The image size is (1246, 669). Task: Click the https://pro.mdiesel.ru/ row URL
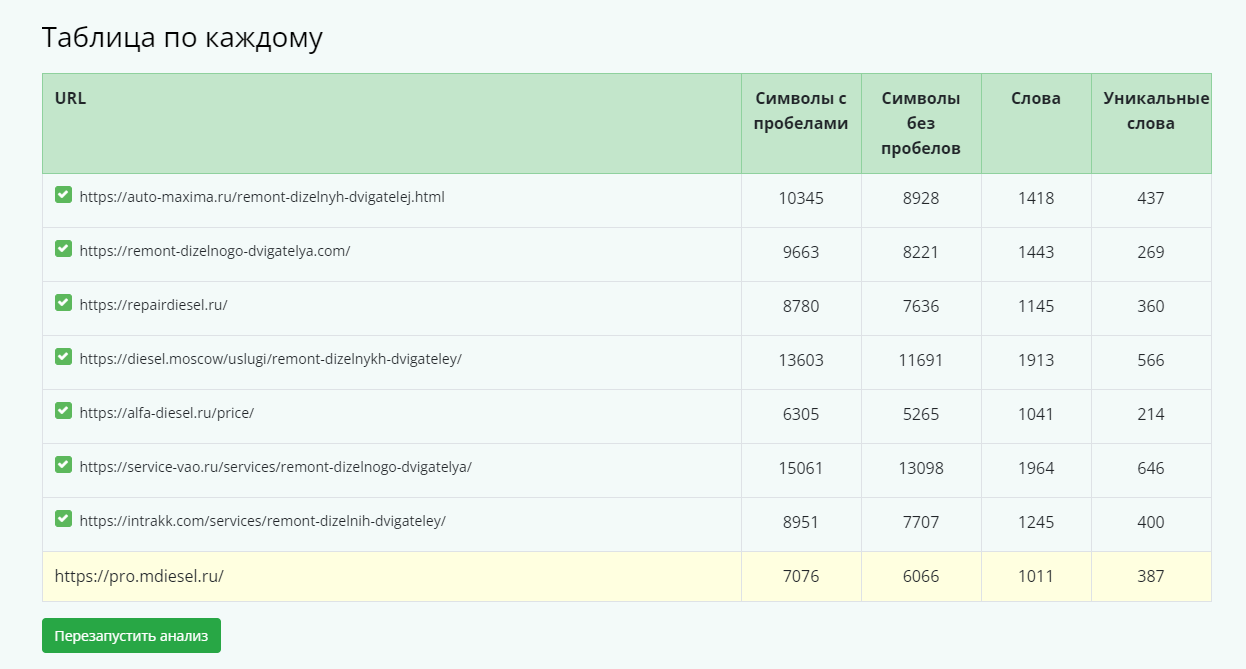[139, 576]
